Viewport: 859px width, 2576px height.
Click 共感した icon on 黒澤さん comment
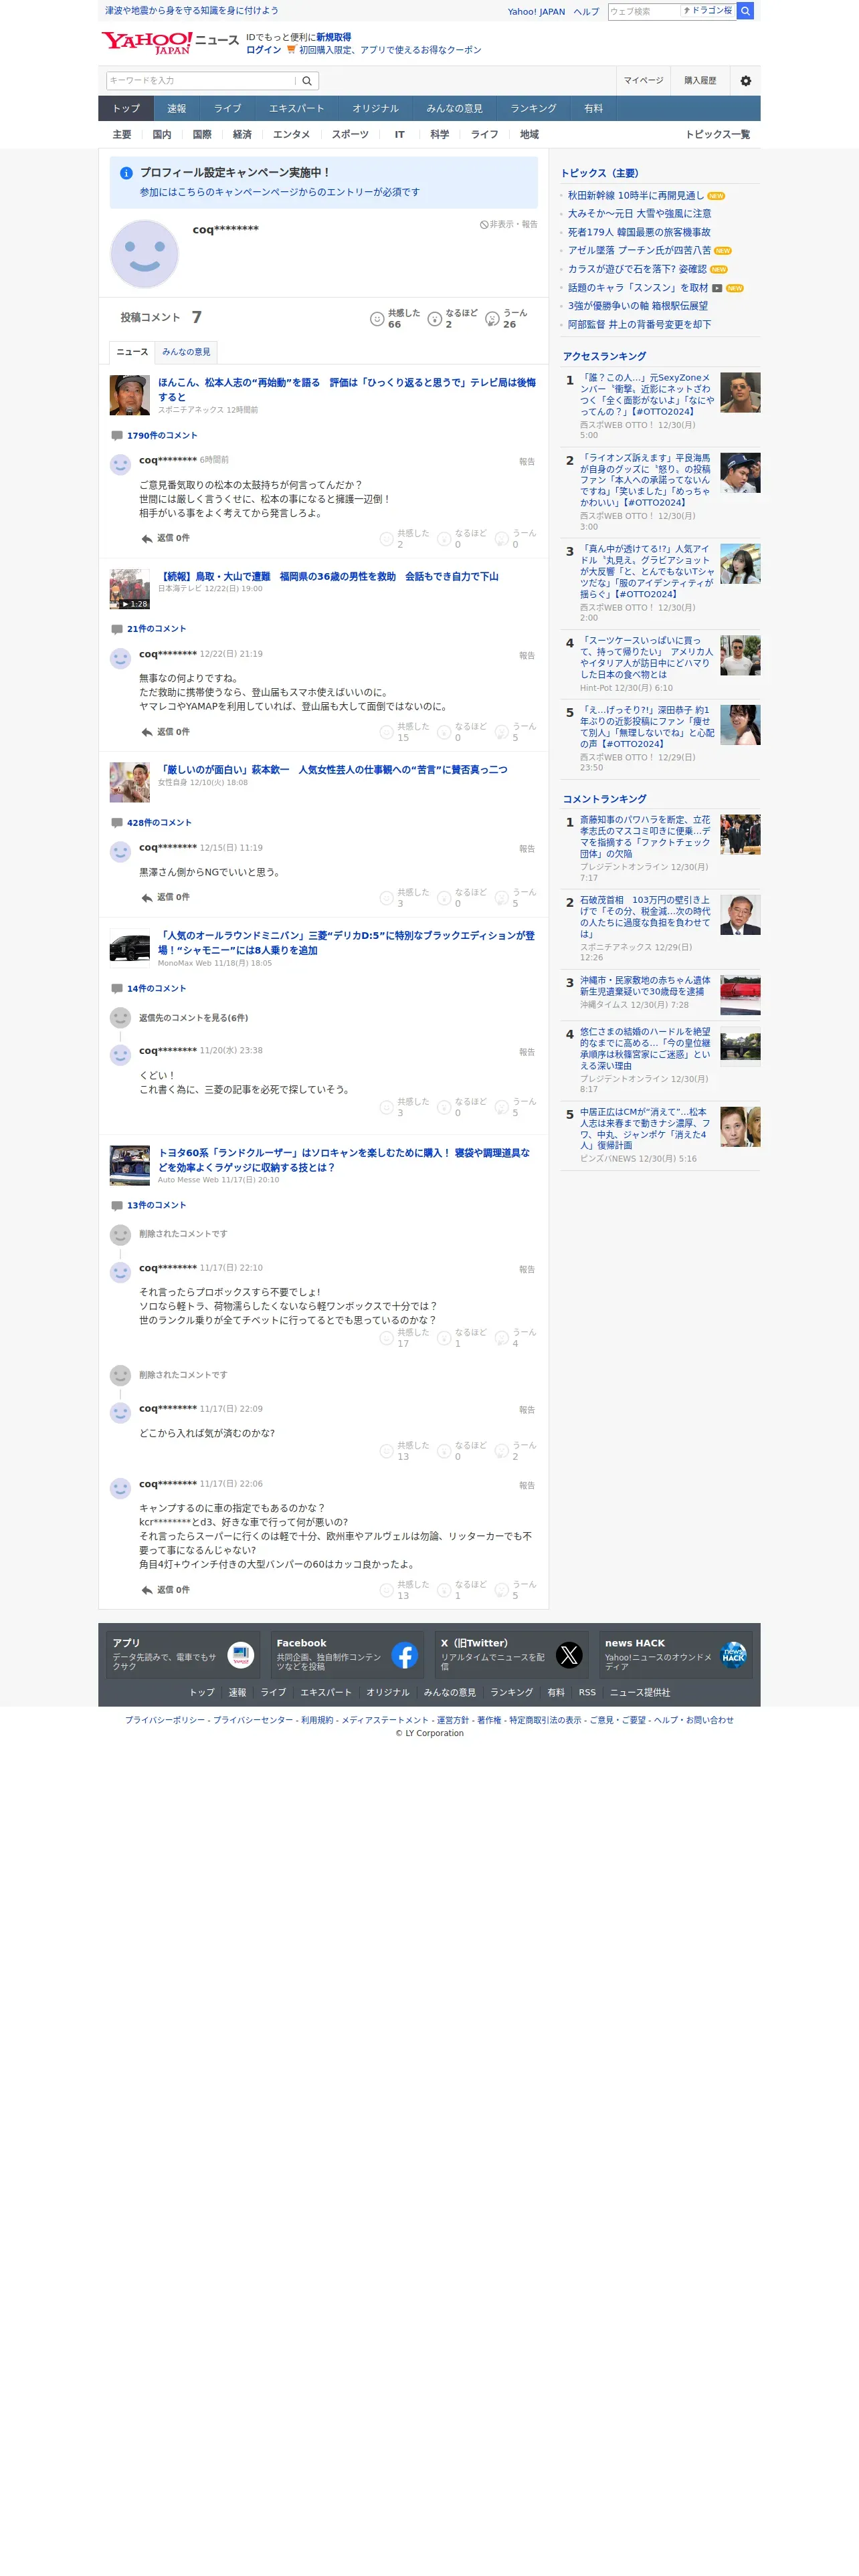coord(386,898)
